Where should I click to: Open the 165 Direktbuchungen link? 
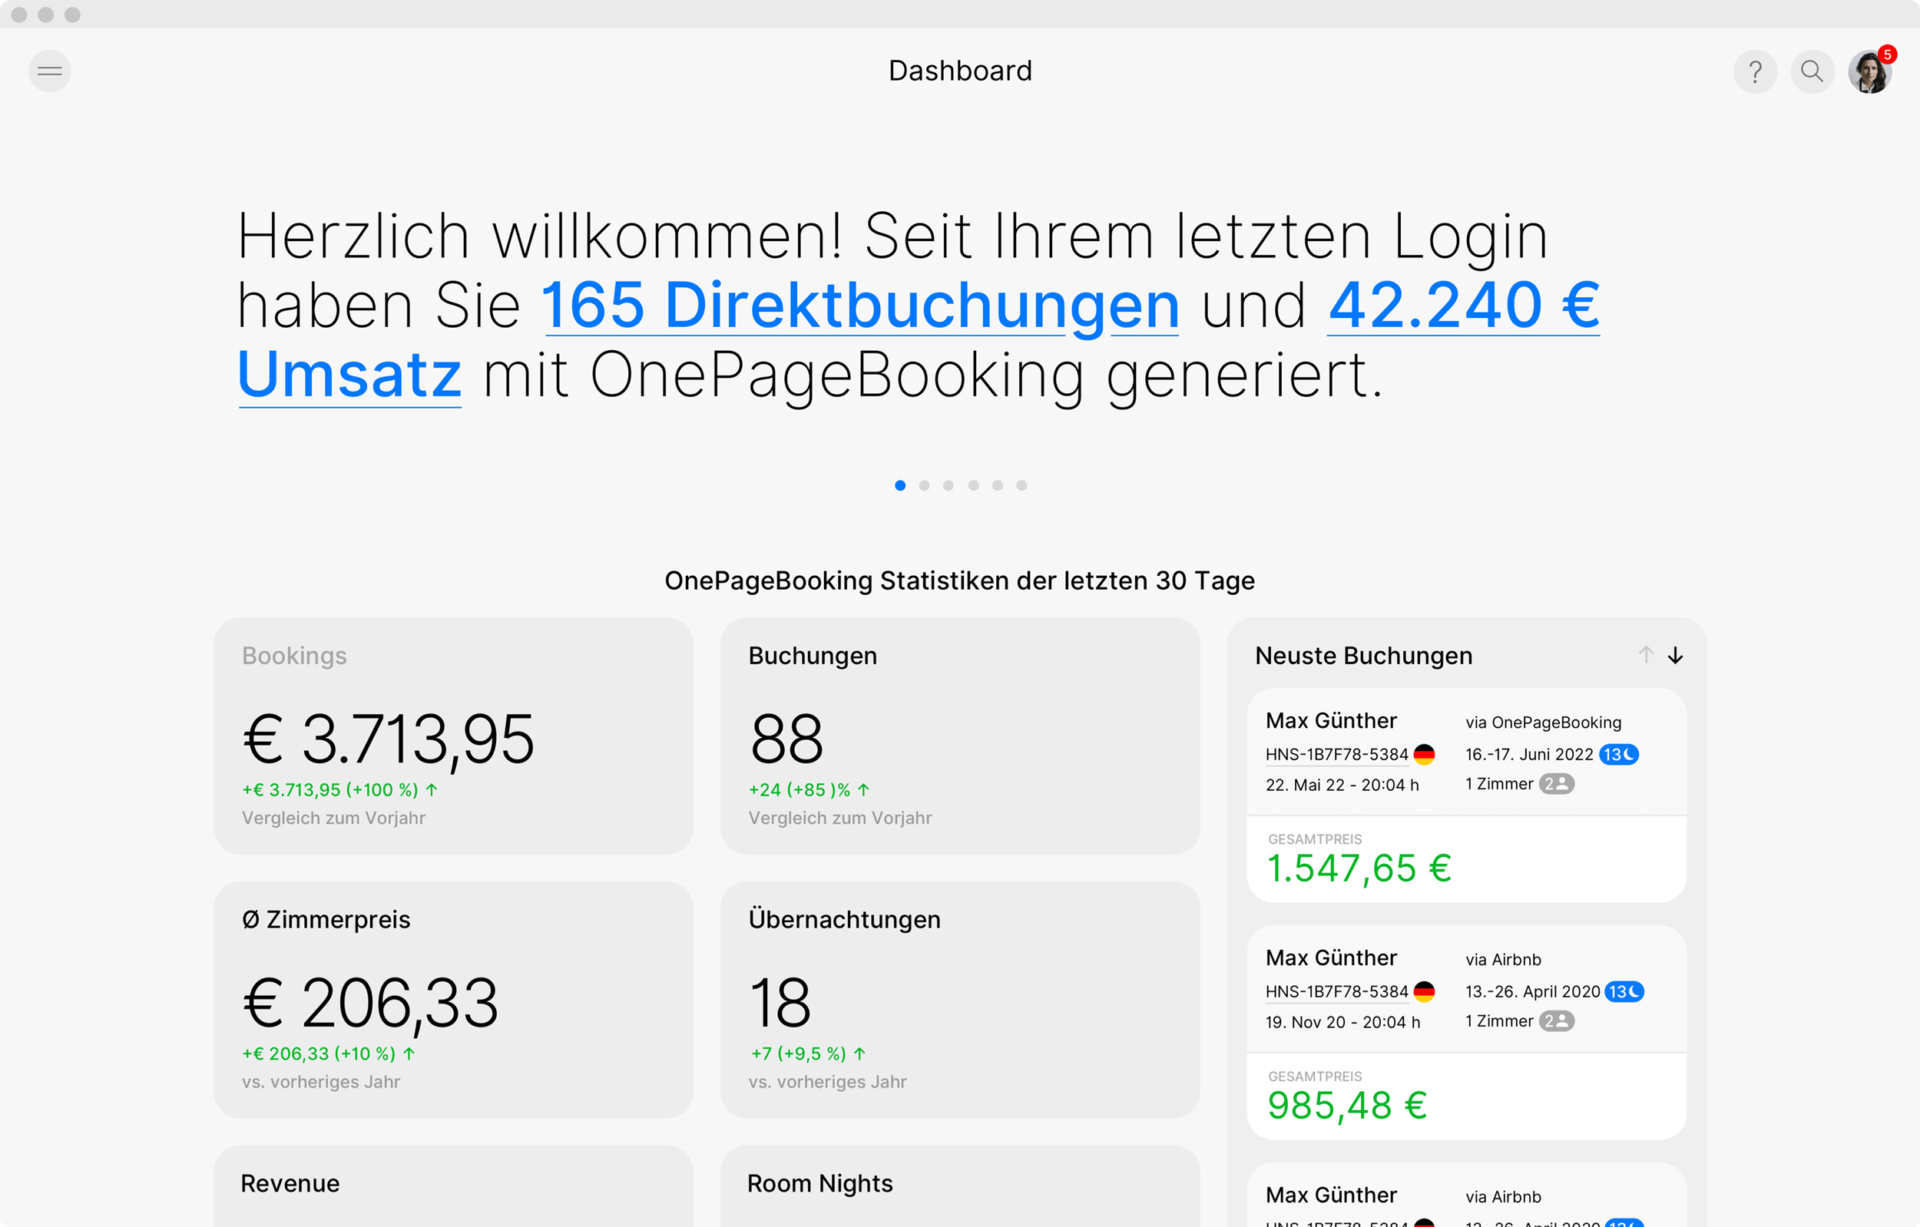[860, 305]
